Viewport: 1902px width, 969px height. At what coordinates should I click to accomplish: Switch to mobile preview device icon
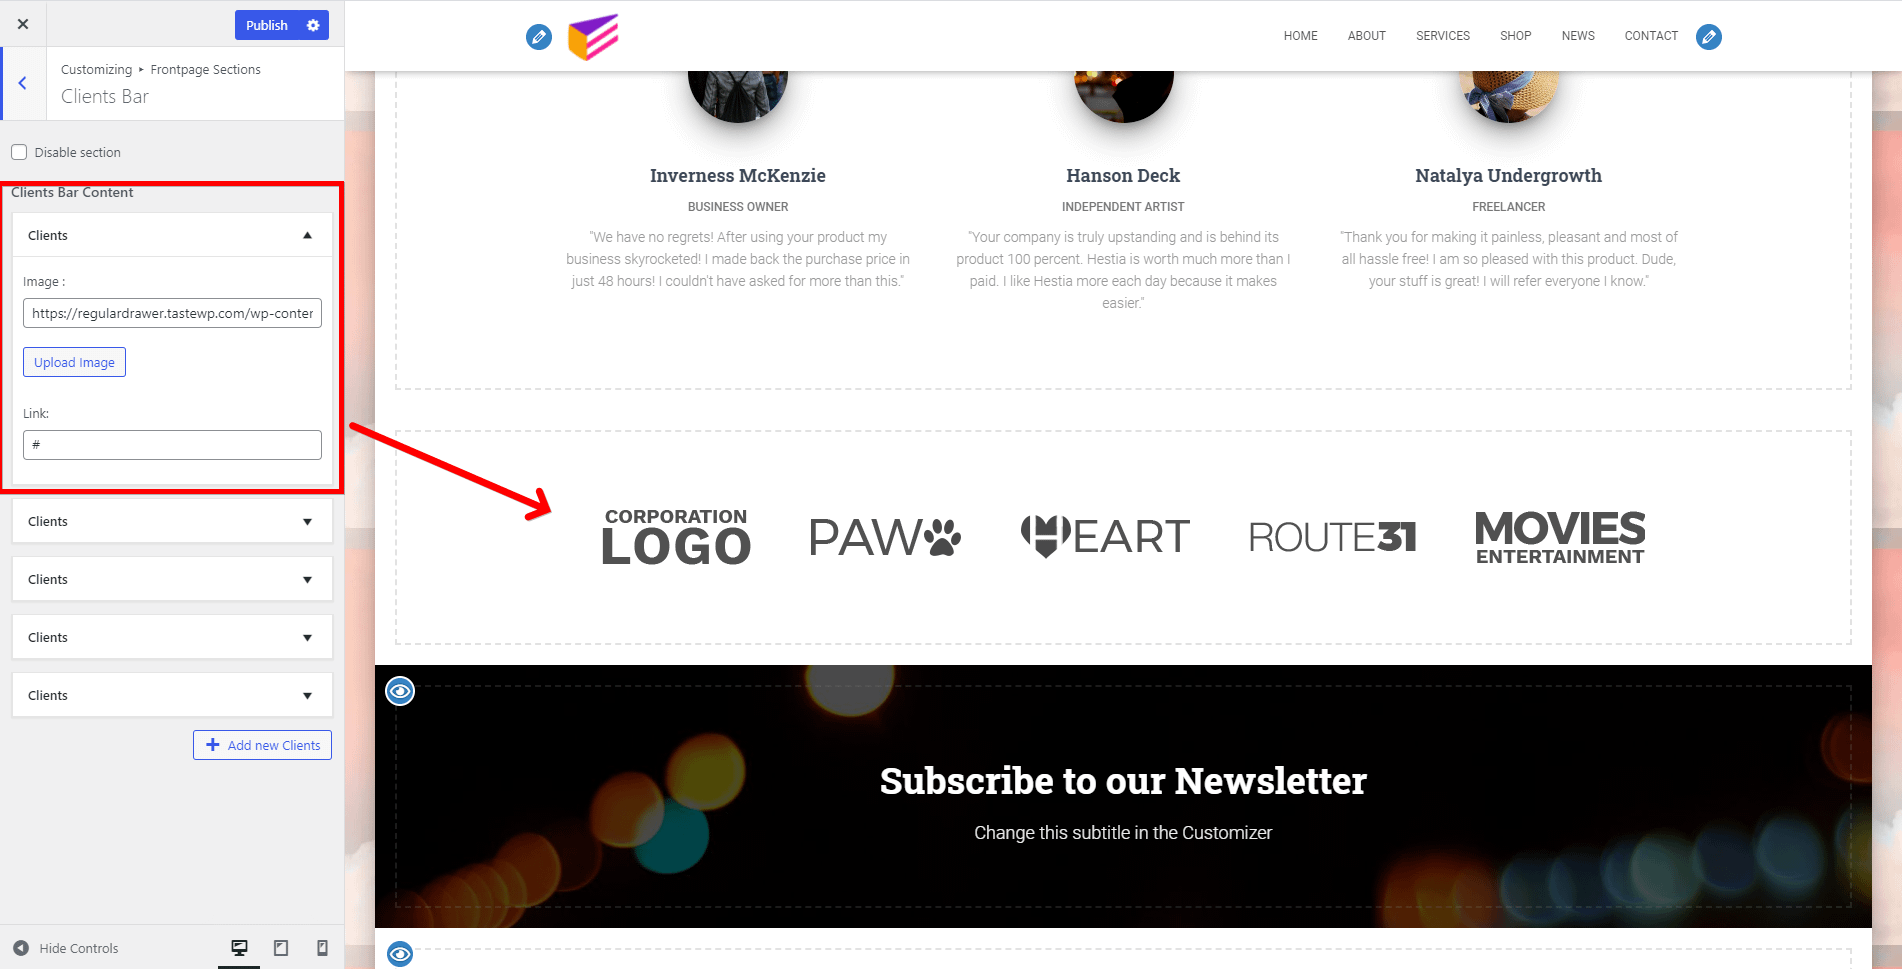coord(322,948)
